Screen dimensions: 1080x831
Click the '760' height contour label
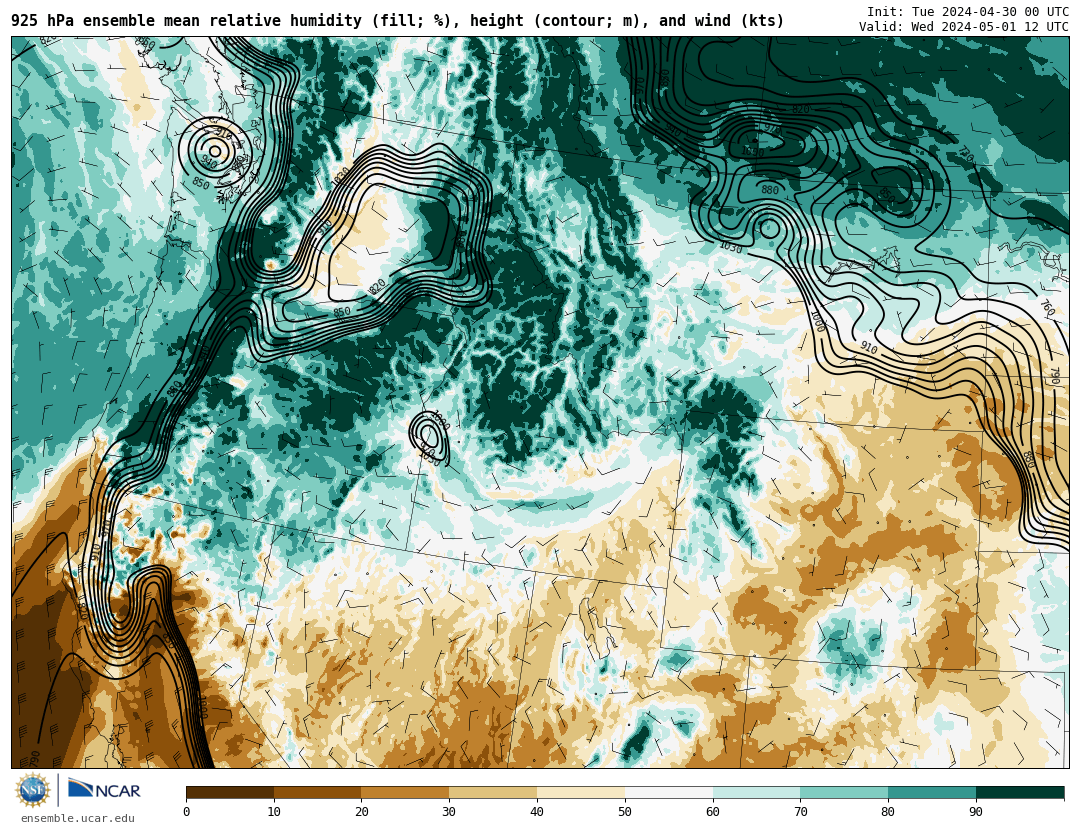[1047, 307]
